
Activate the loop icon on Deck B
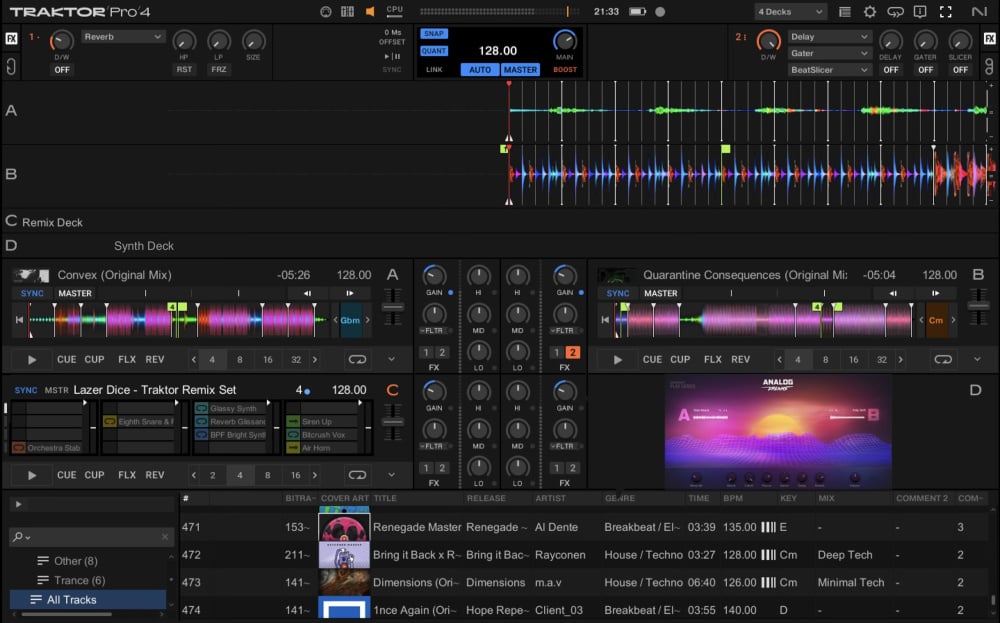(x=942, y=360)
